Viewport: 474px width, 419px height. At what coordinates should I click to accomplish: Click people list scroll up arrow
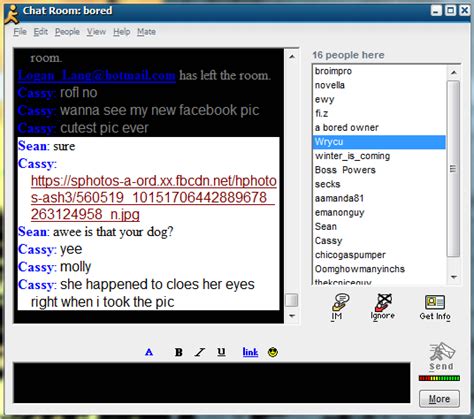click(x=453, y=72)
